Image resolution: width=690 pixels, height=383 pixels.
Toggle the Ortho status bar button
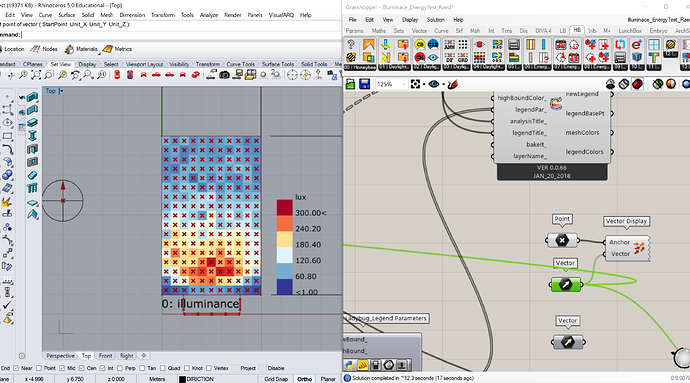pos(305,379)
